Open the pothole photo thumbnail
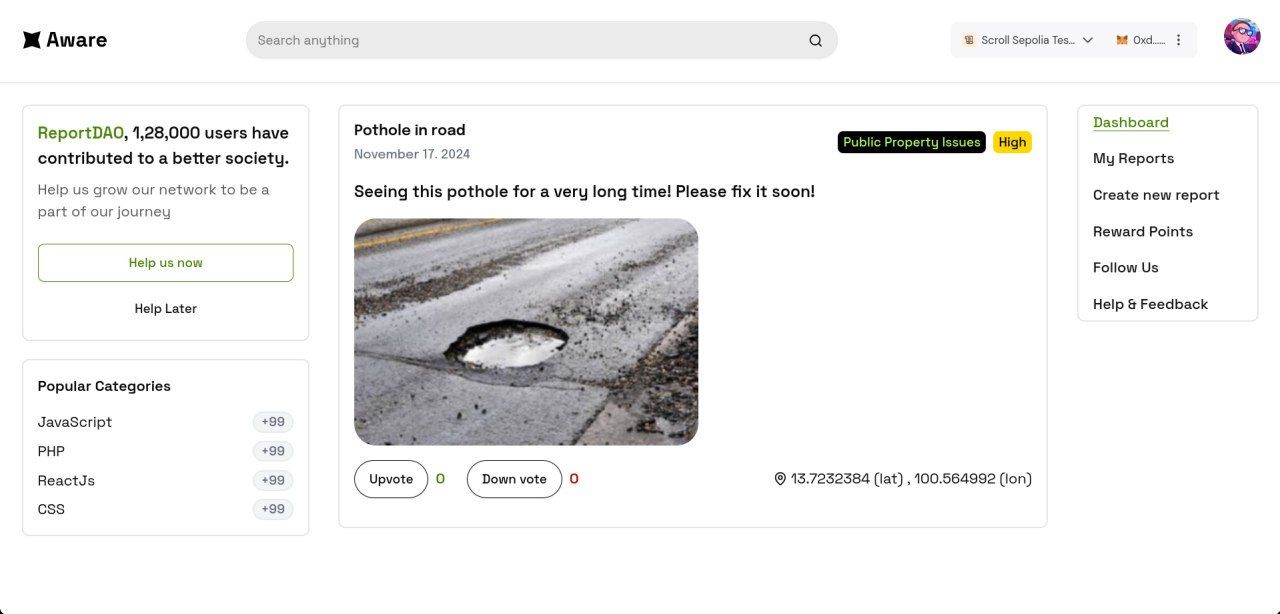This screenshot has height=614, width=1280. pyautogui.click(x=526, y=331)
